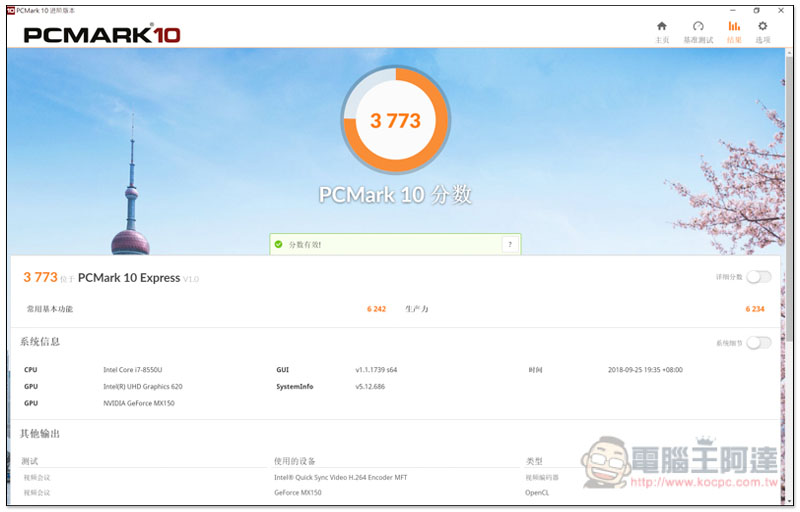The width and height of the screenshot is (800, 512).
Task: Click the Essentials score 6 242
Action: pos(377,309)
